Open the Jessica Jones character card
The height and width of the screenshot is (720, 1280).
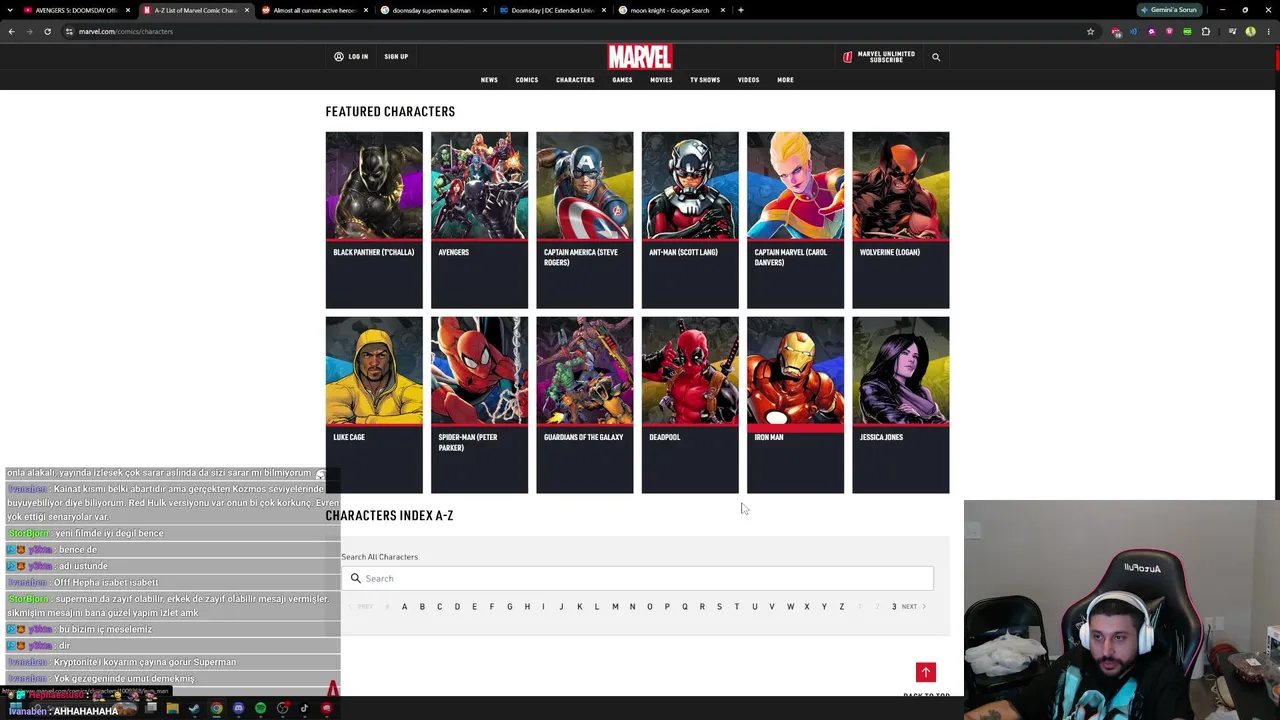(901, 405)
